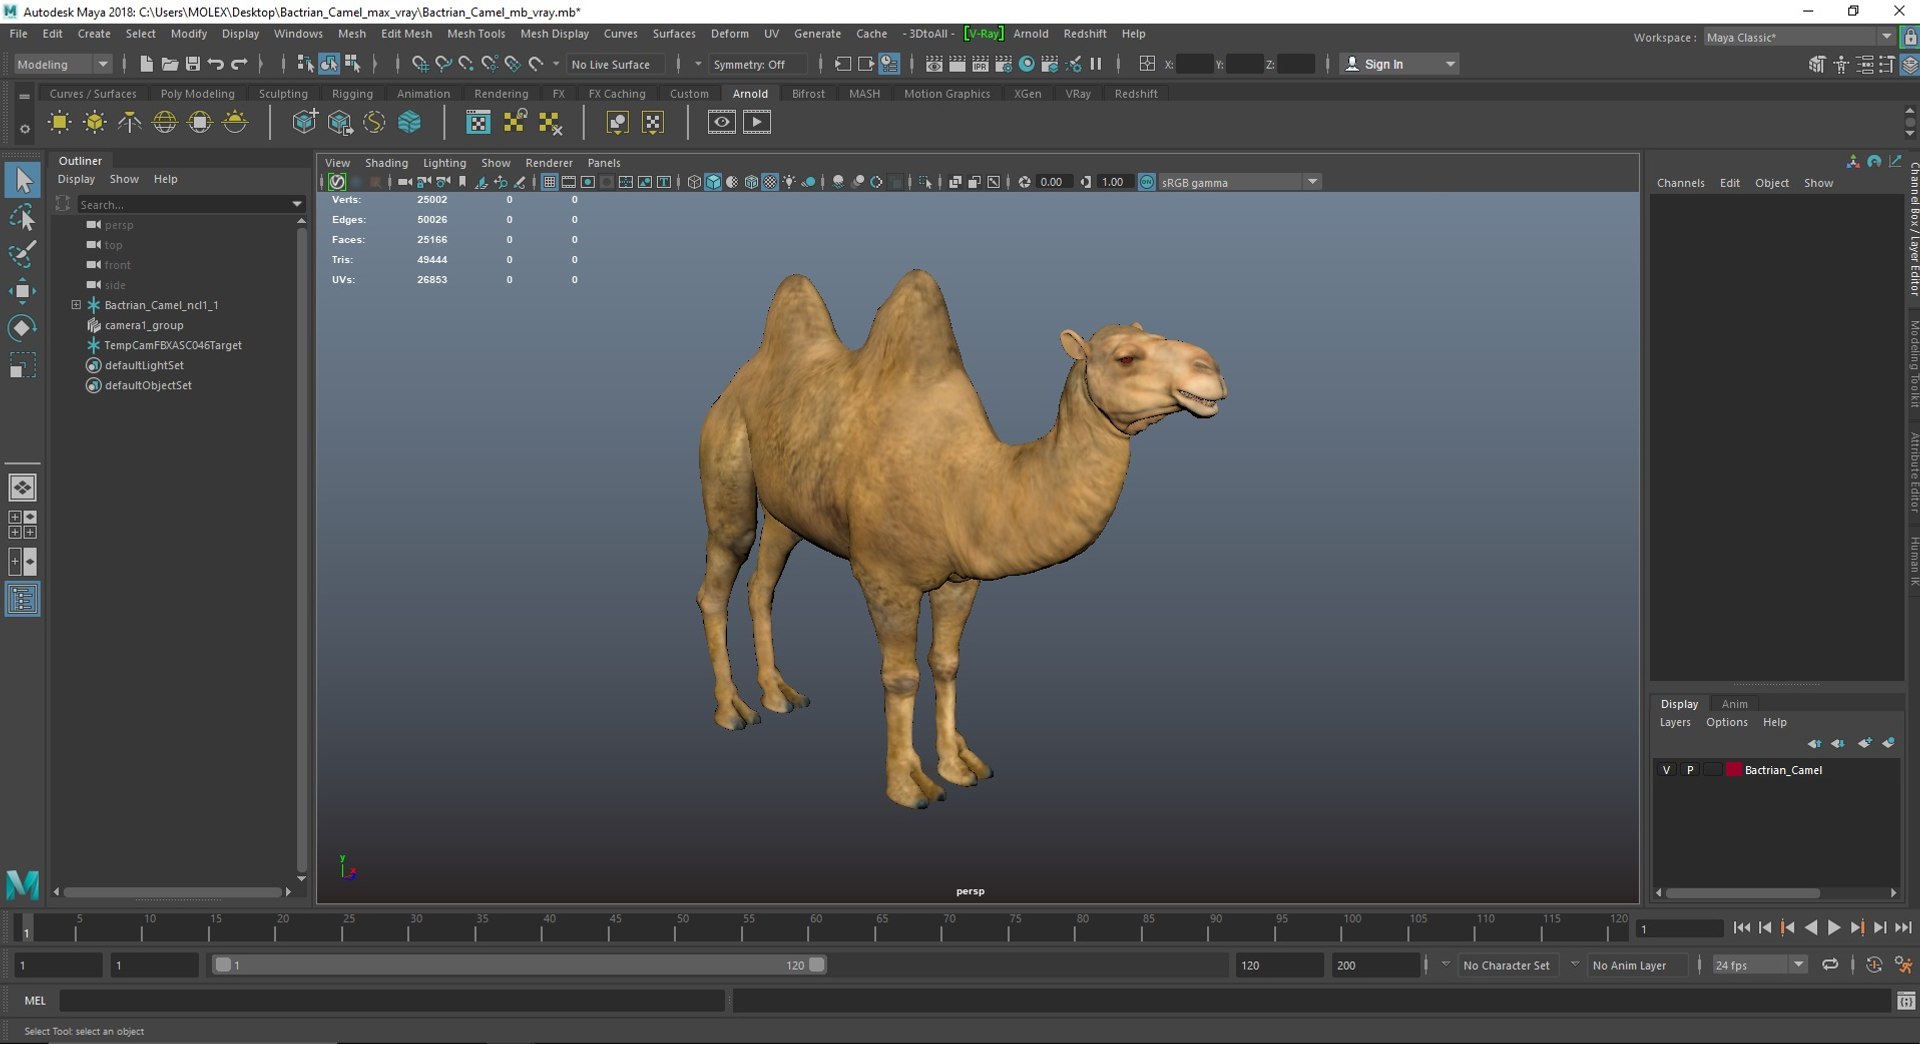Click the time range slider bar

point(519,965)
